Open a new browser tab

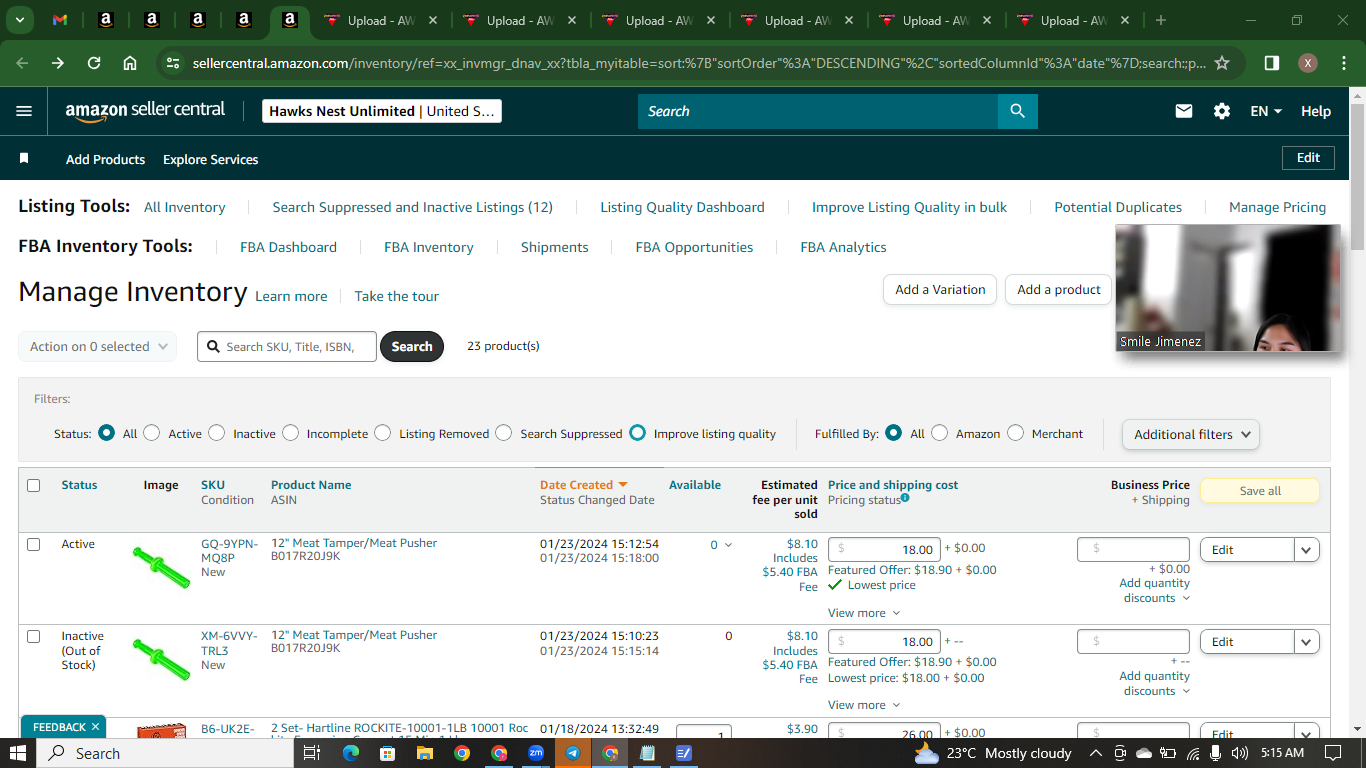coord(1161,20)
